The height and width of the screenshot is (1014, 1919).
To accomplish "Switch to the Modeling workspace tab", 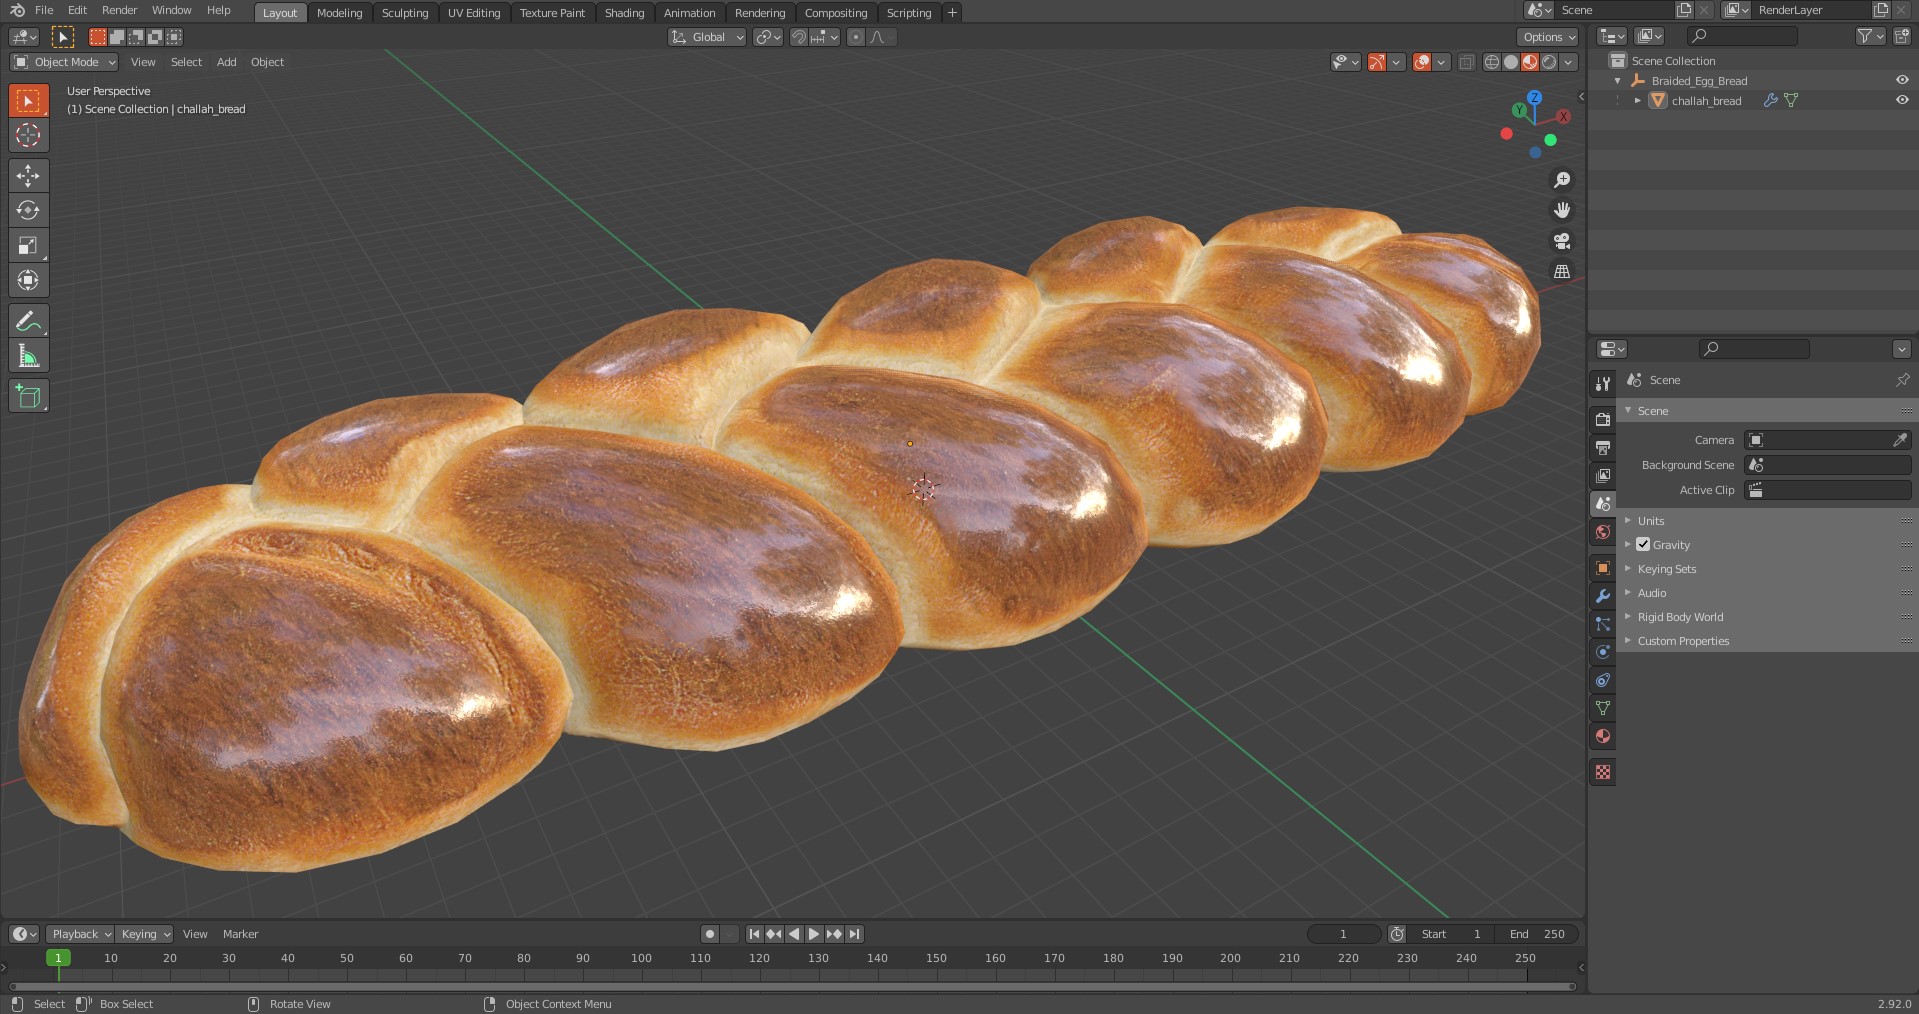I will (x=339, y=13).
